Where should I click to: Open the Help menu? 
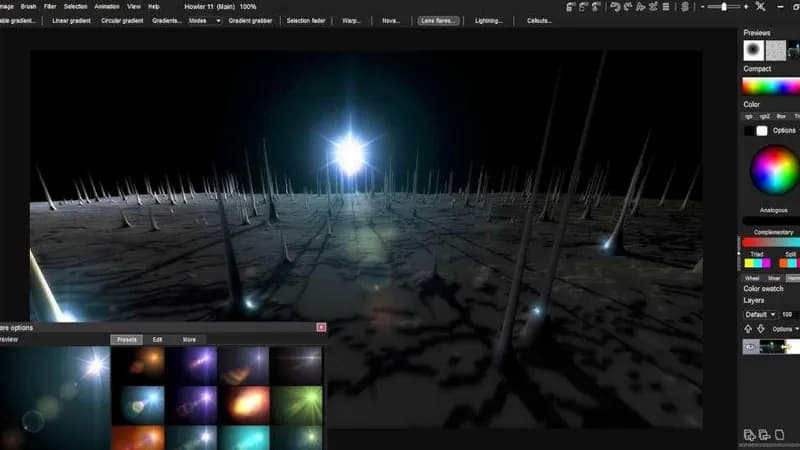[x=154, y=7]
